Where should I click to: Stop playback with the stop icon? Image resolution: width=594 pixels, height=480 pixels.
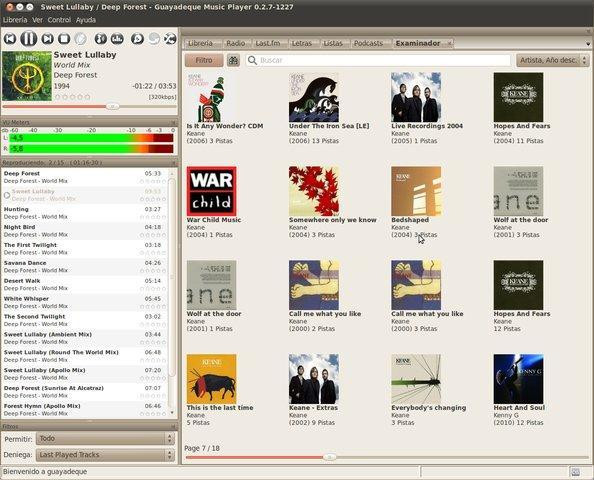coord(64,39)
